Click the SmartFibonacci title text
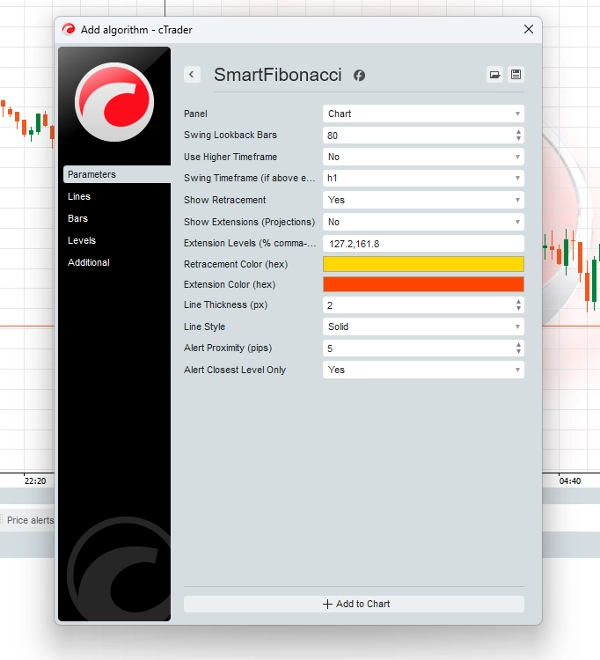 (278, 75)
